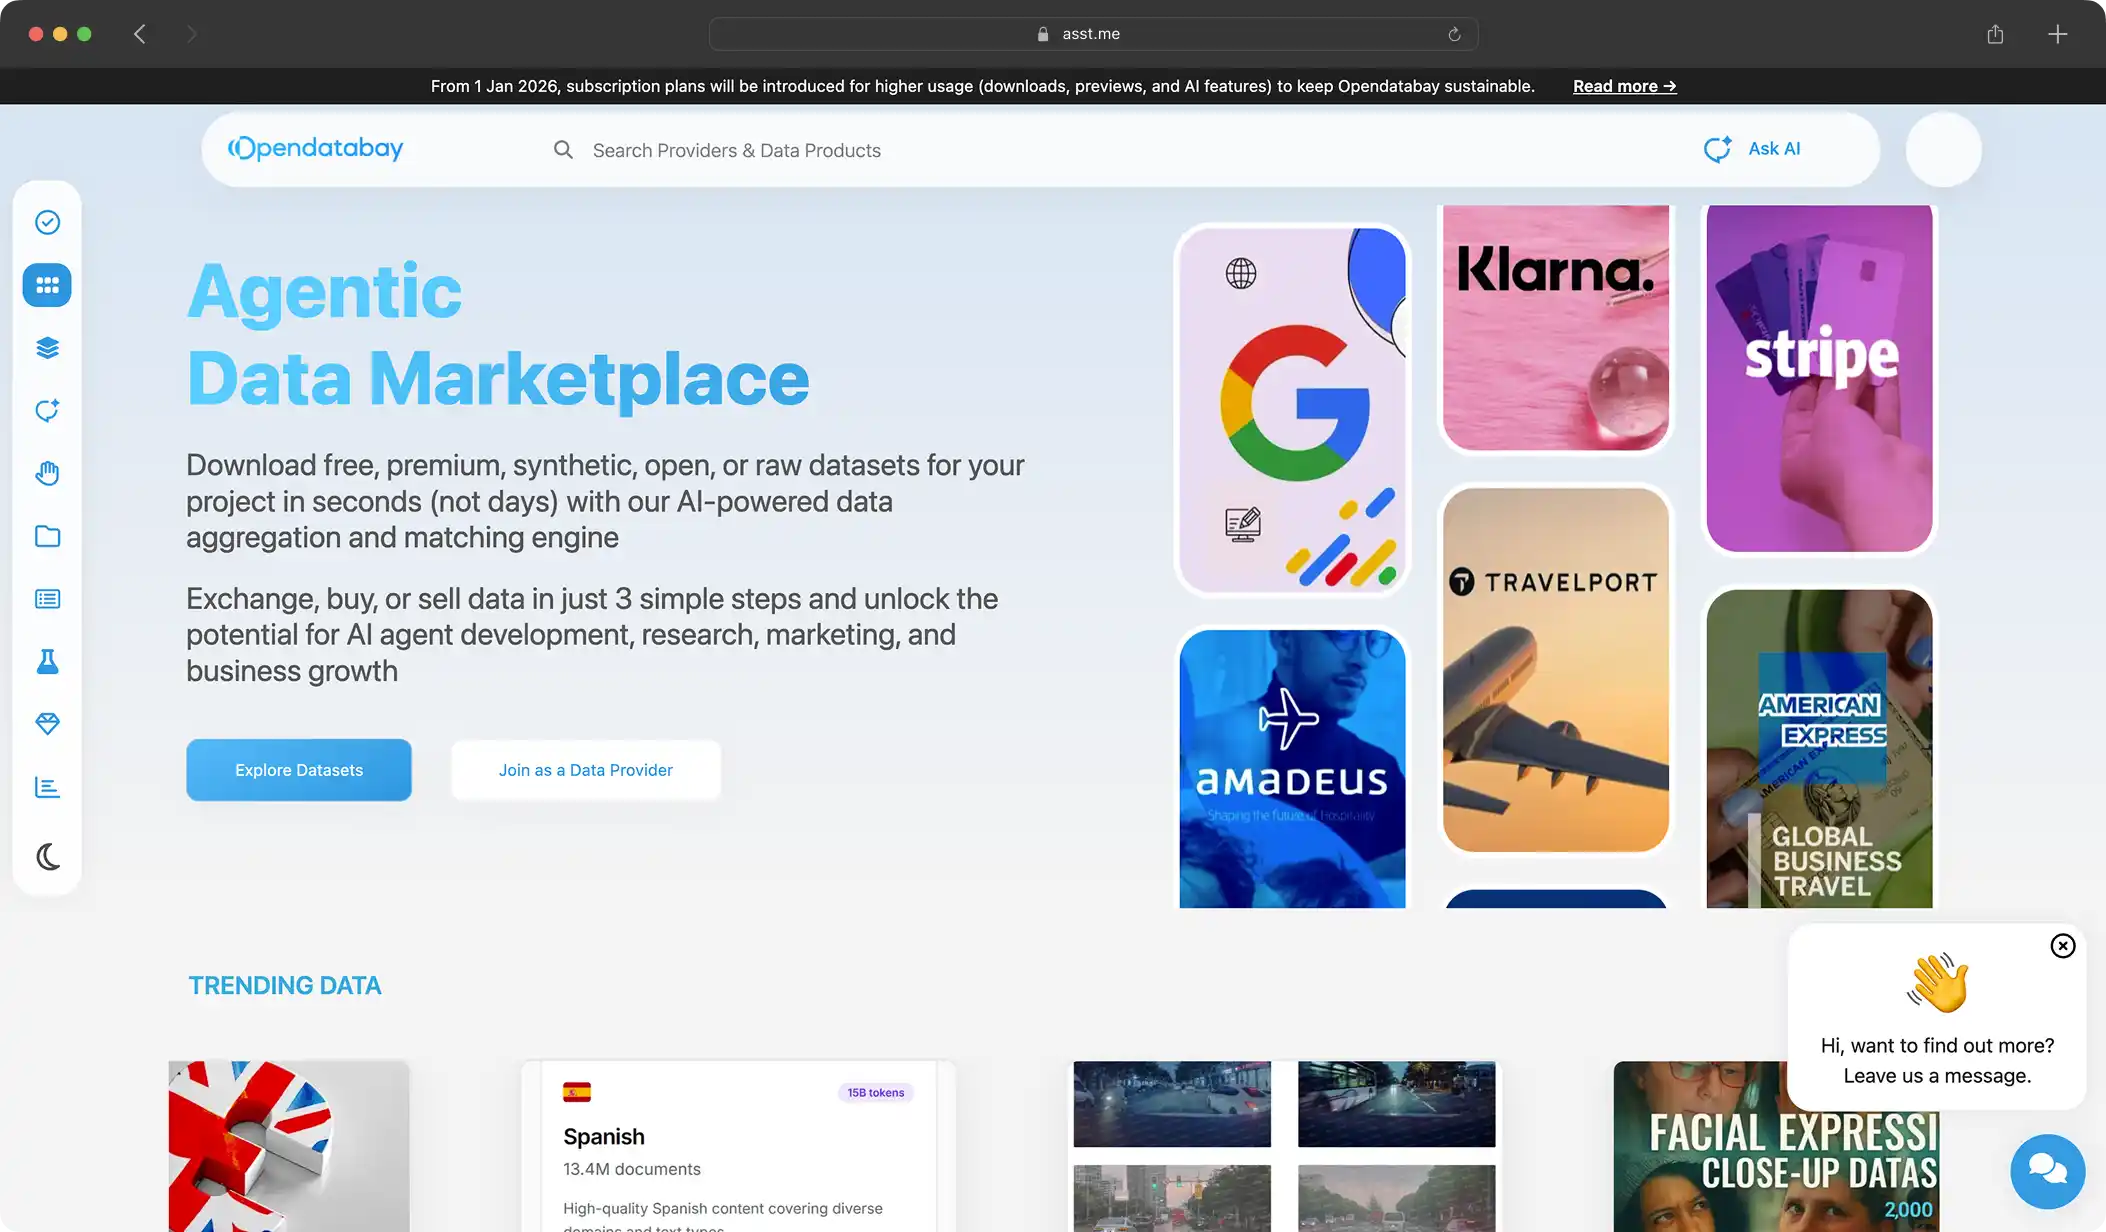Open the live chat bubble
This screenshot has width=2106, height=1232.
coord(2047,1171)
